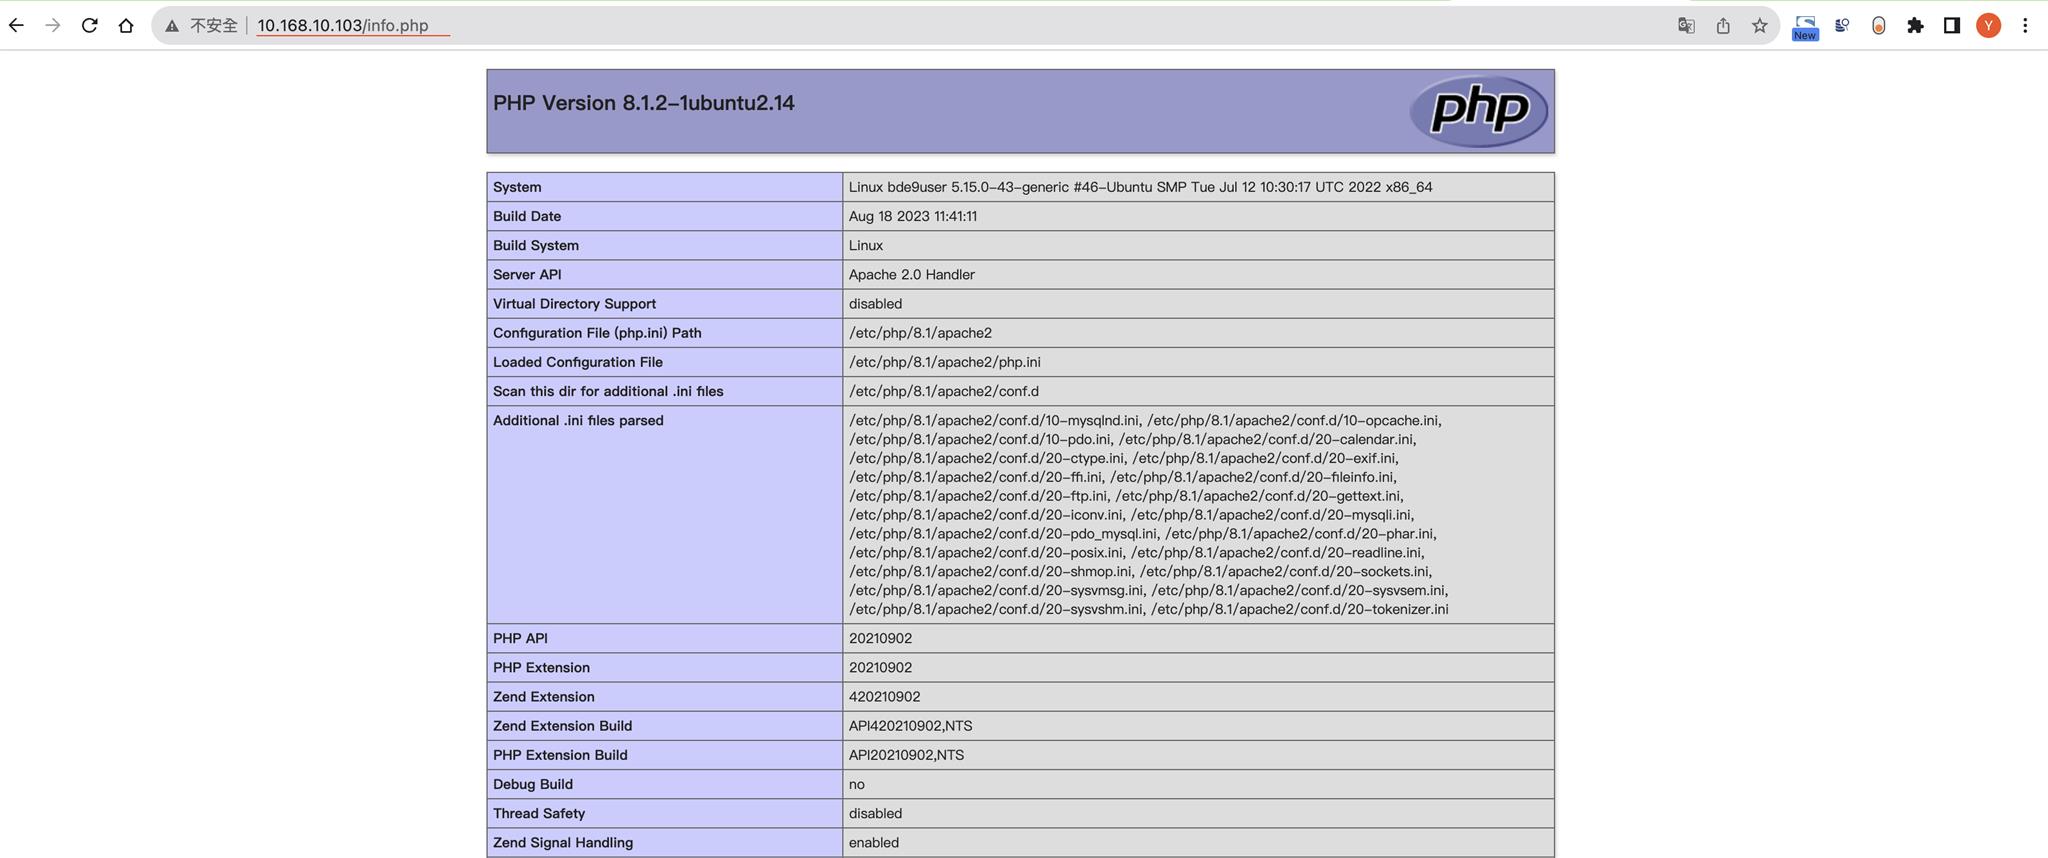Go back with the browser back arrow
The width and height of the screenshot is (2048, 858).
pos(16,26)
